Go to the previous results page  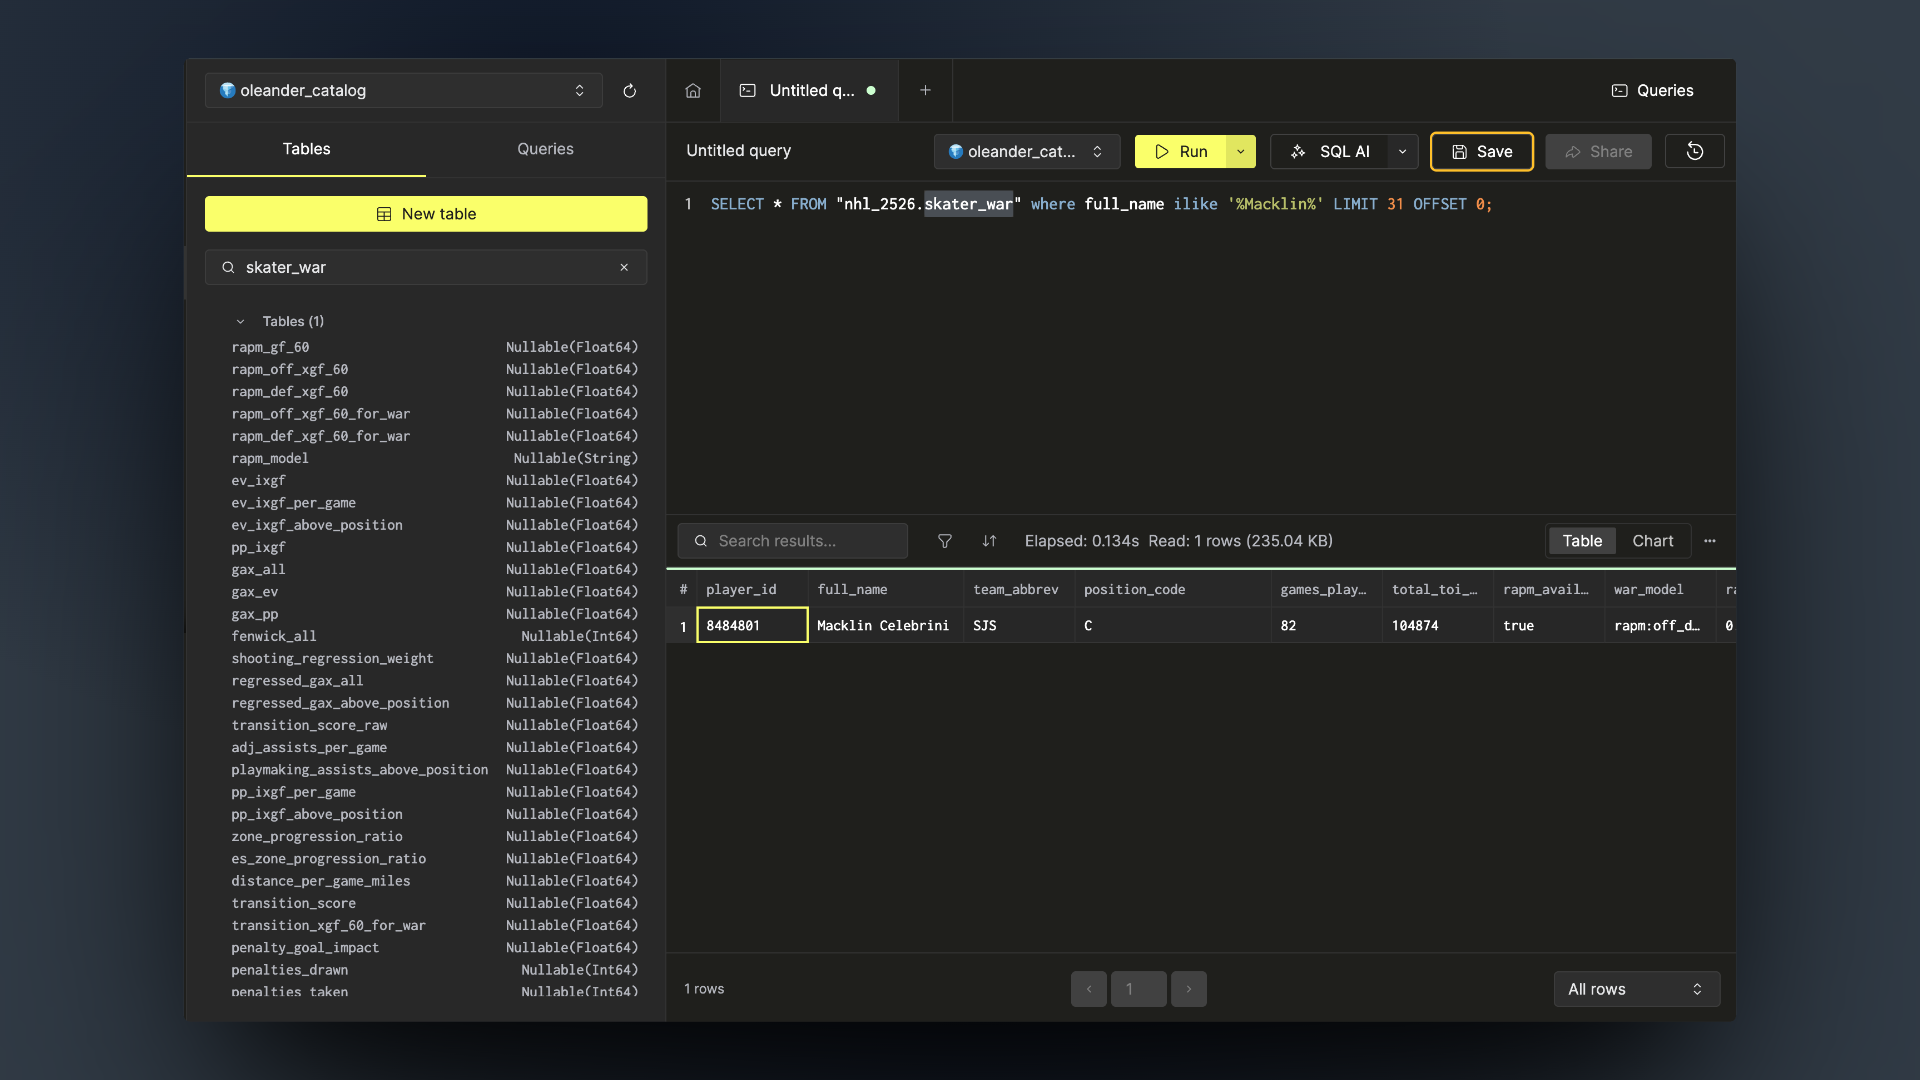click(x=1088, y=989)
